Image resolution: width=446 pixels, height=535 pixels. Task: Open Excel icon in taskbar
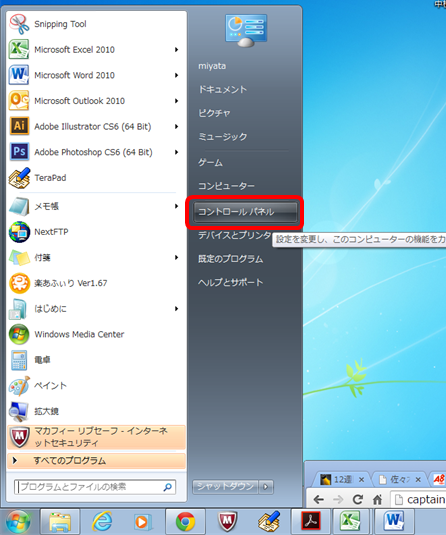(x=351, y=522)
